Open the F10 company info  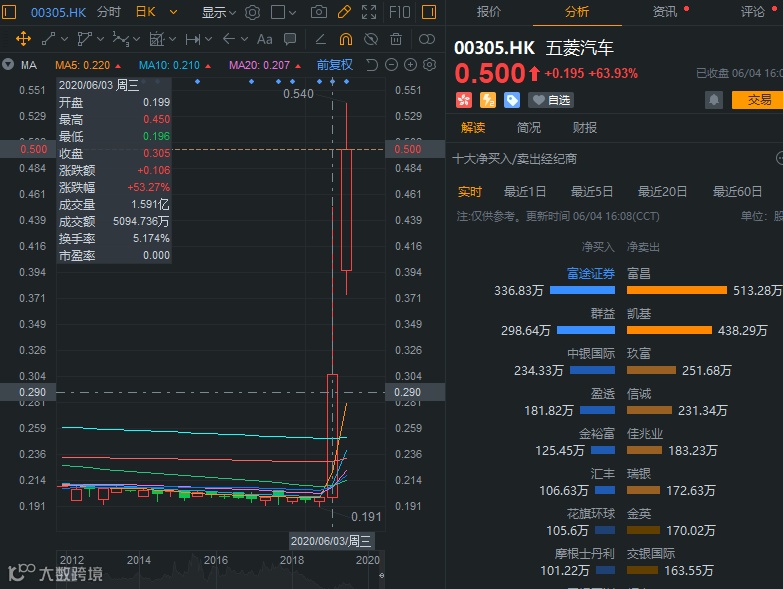point(399,12)
